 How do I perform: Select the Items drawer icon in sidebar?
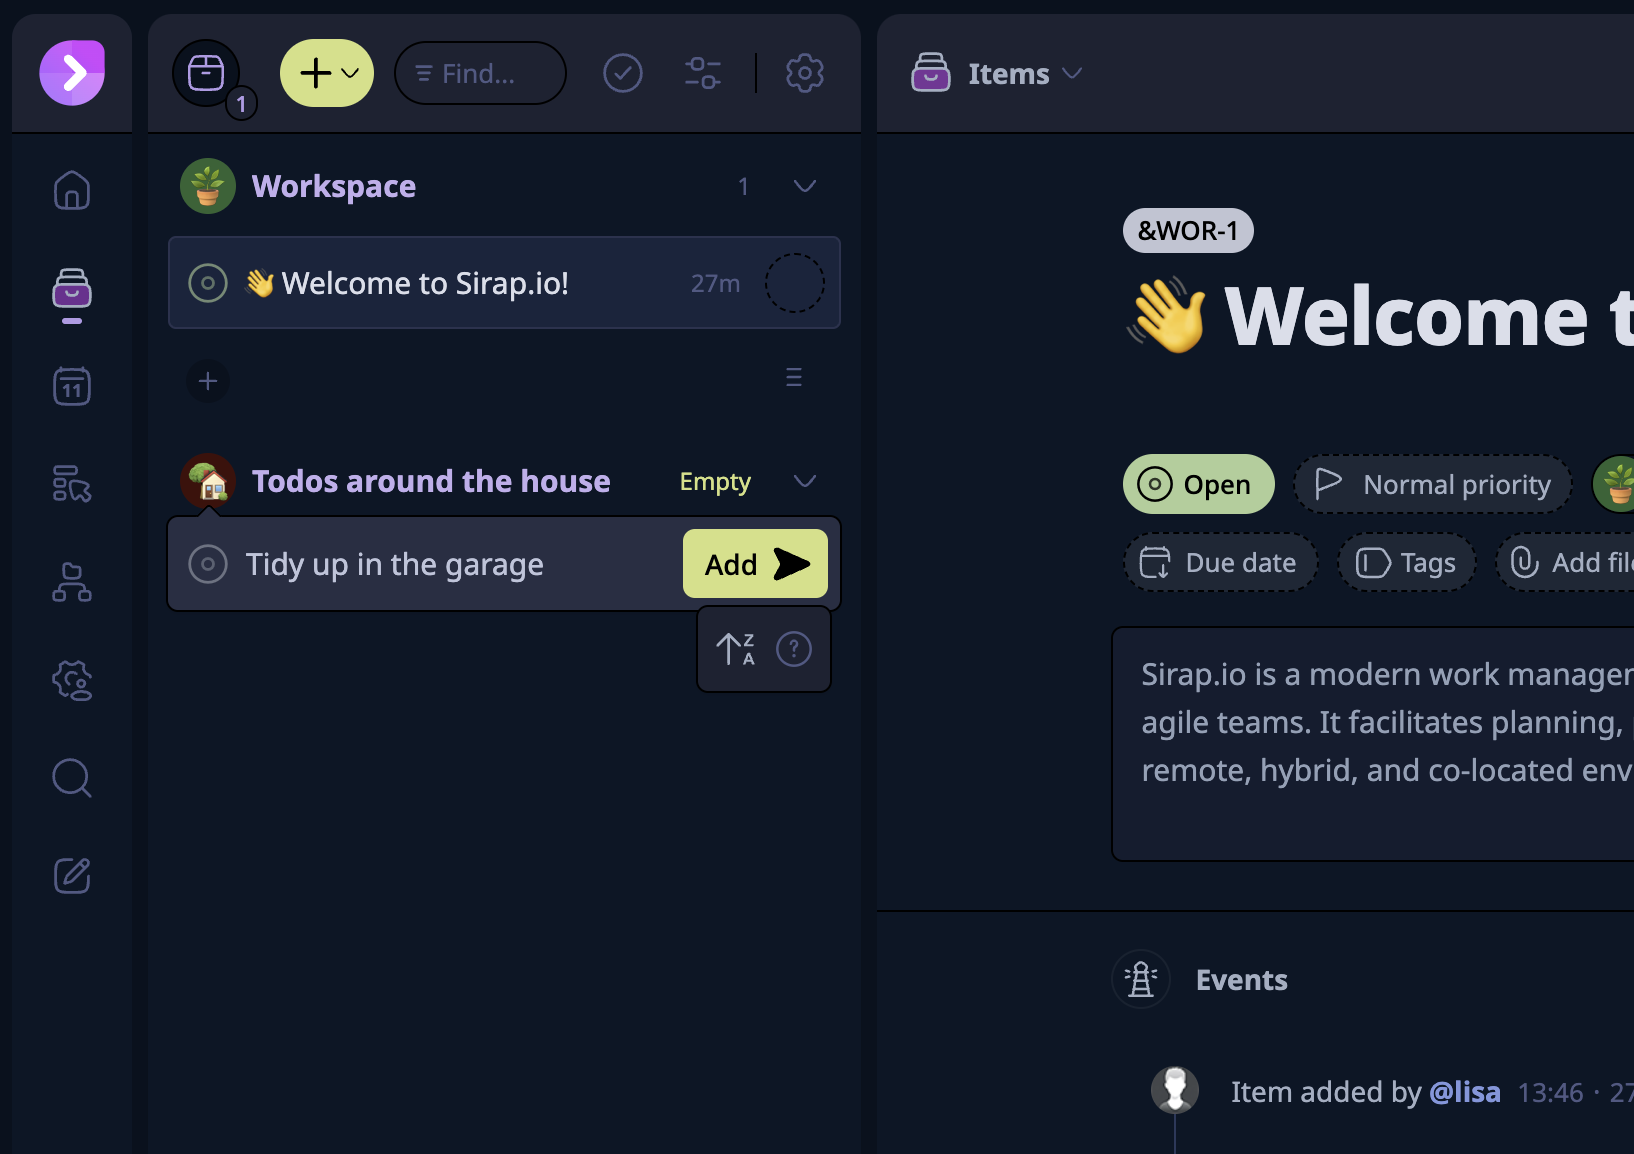coord(71,290)
